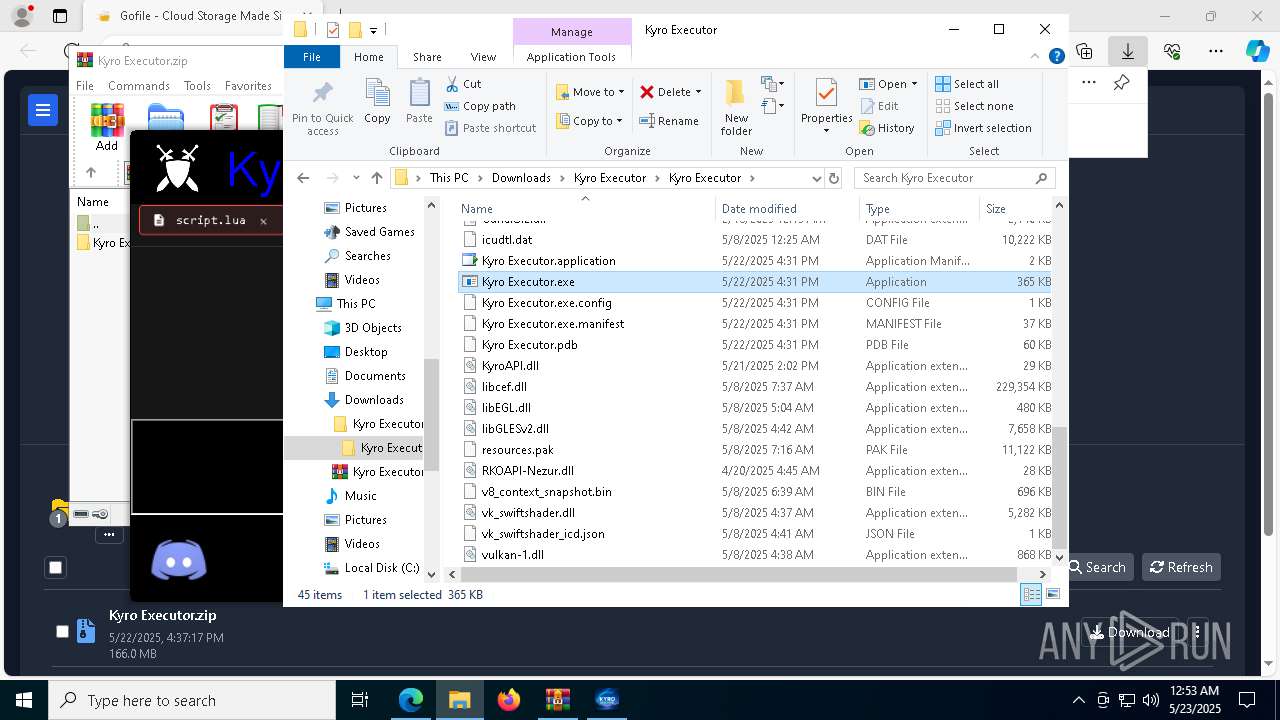This screenshot has width=1280, height=720.
Task: Click Edit in Open group
Action: (x=878, y=106)
